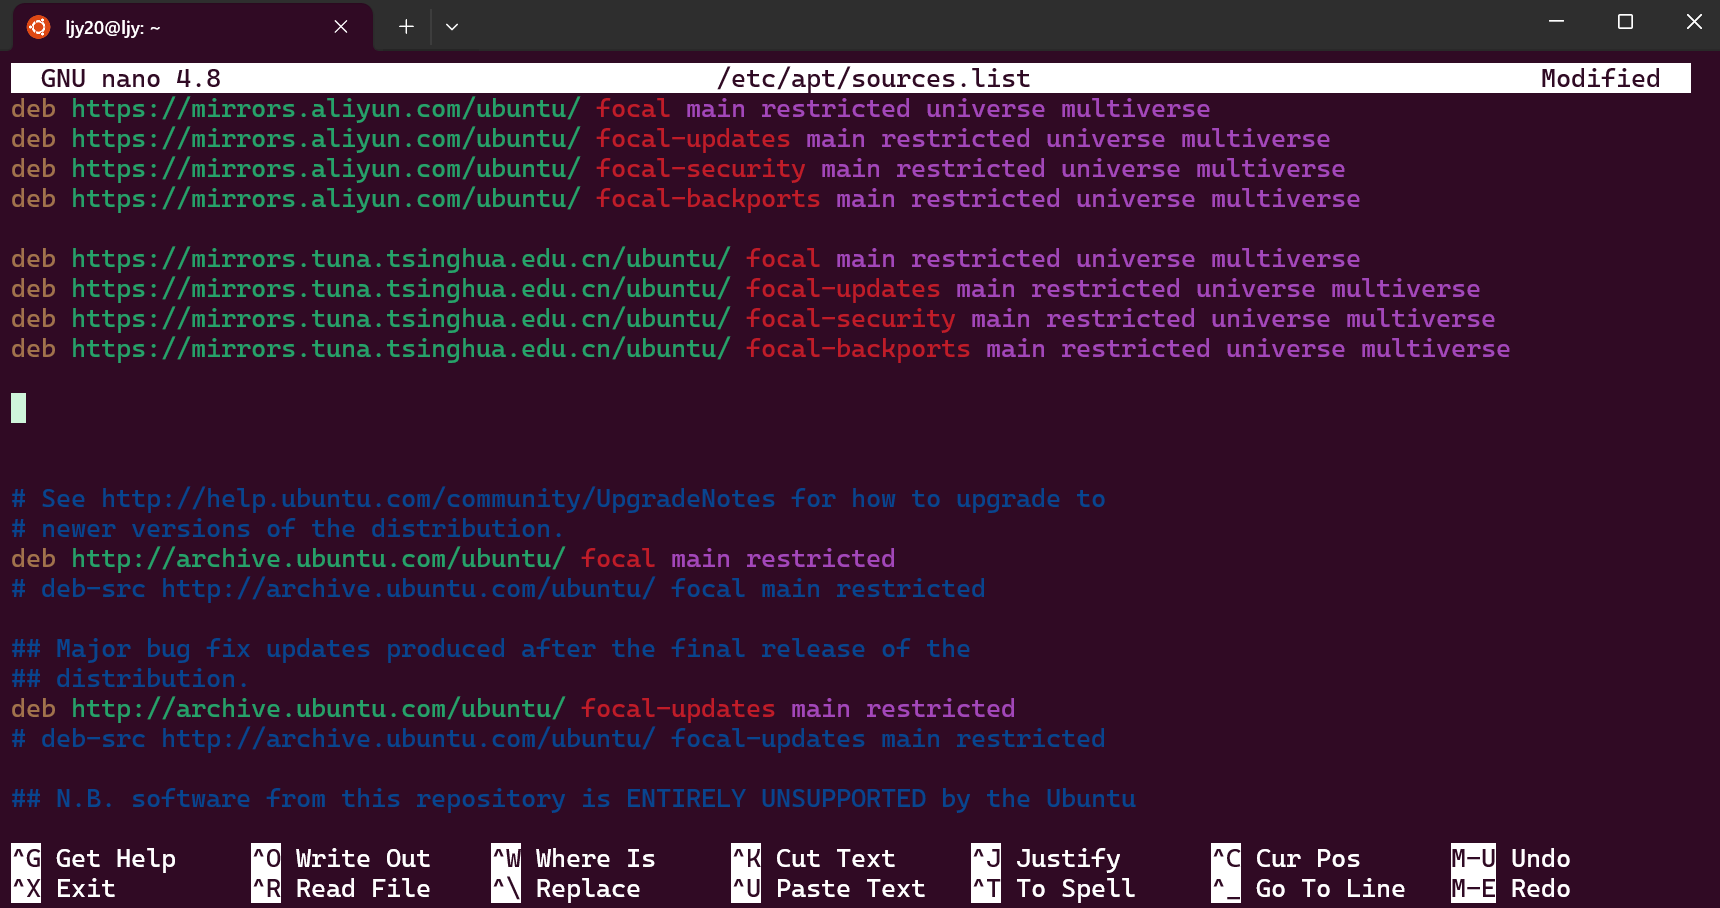Click 'focal-updates' in the aliyun line
The width and height of the screenshot is (1720, 908).
(693, 139)
